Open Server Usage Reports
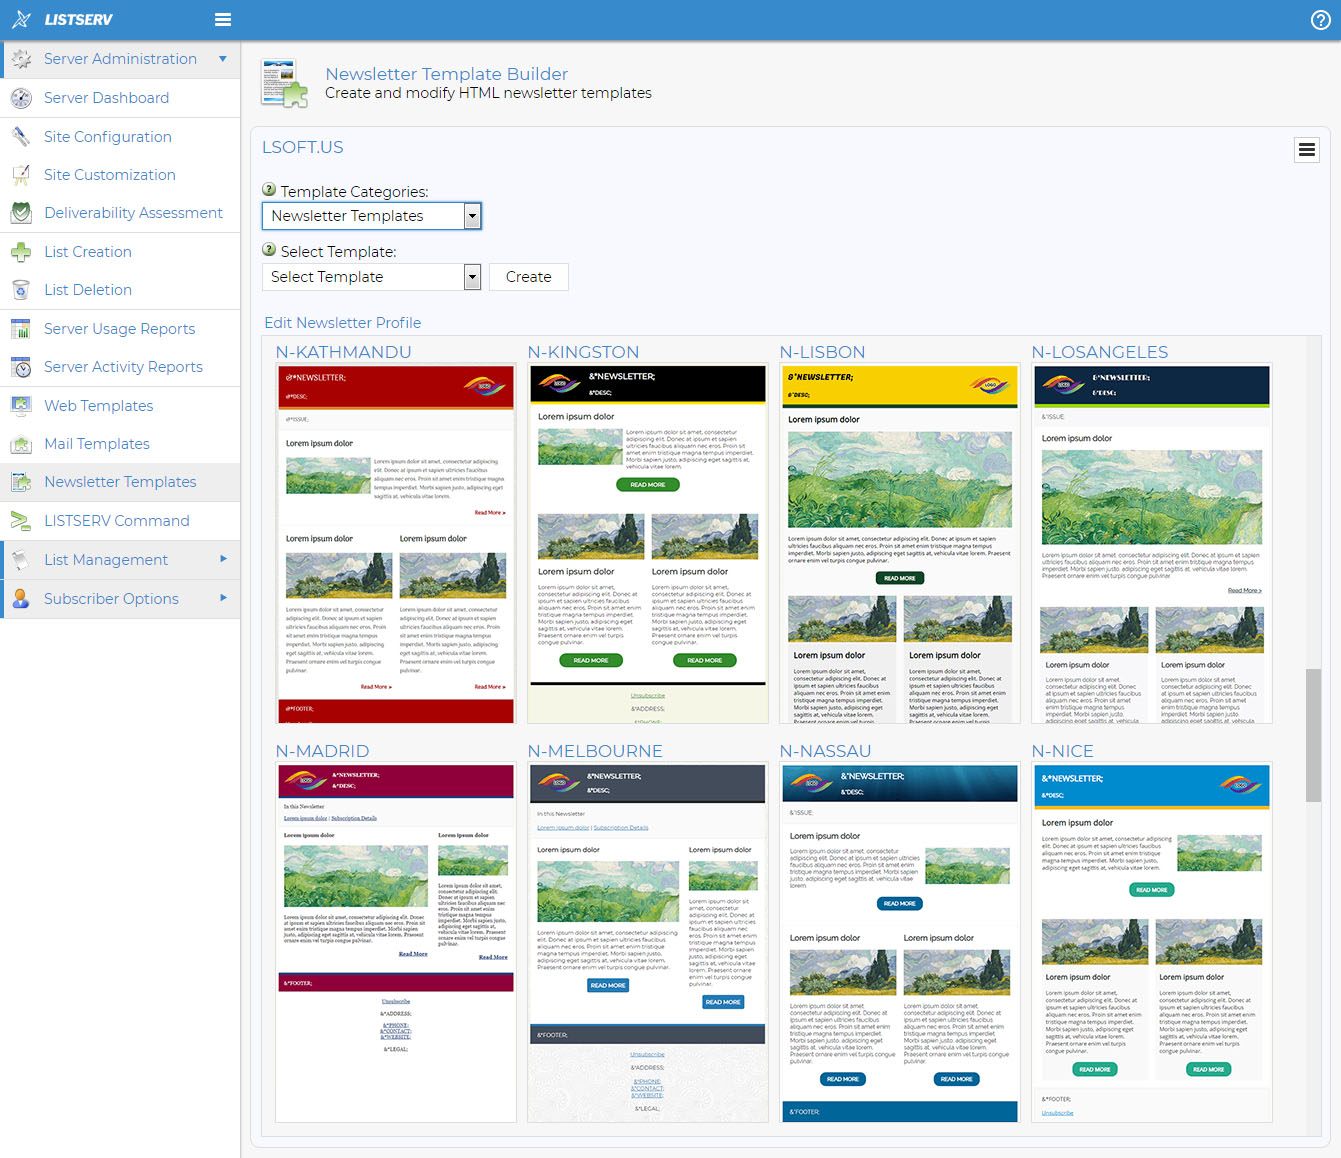Image resolution: width=1341 pixels, height=1158 pixels. (119, 329)
